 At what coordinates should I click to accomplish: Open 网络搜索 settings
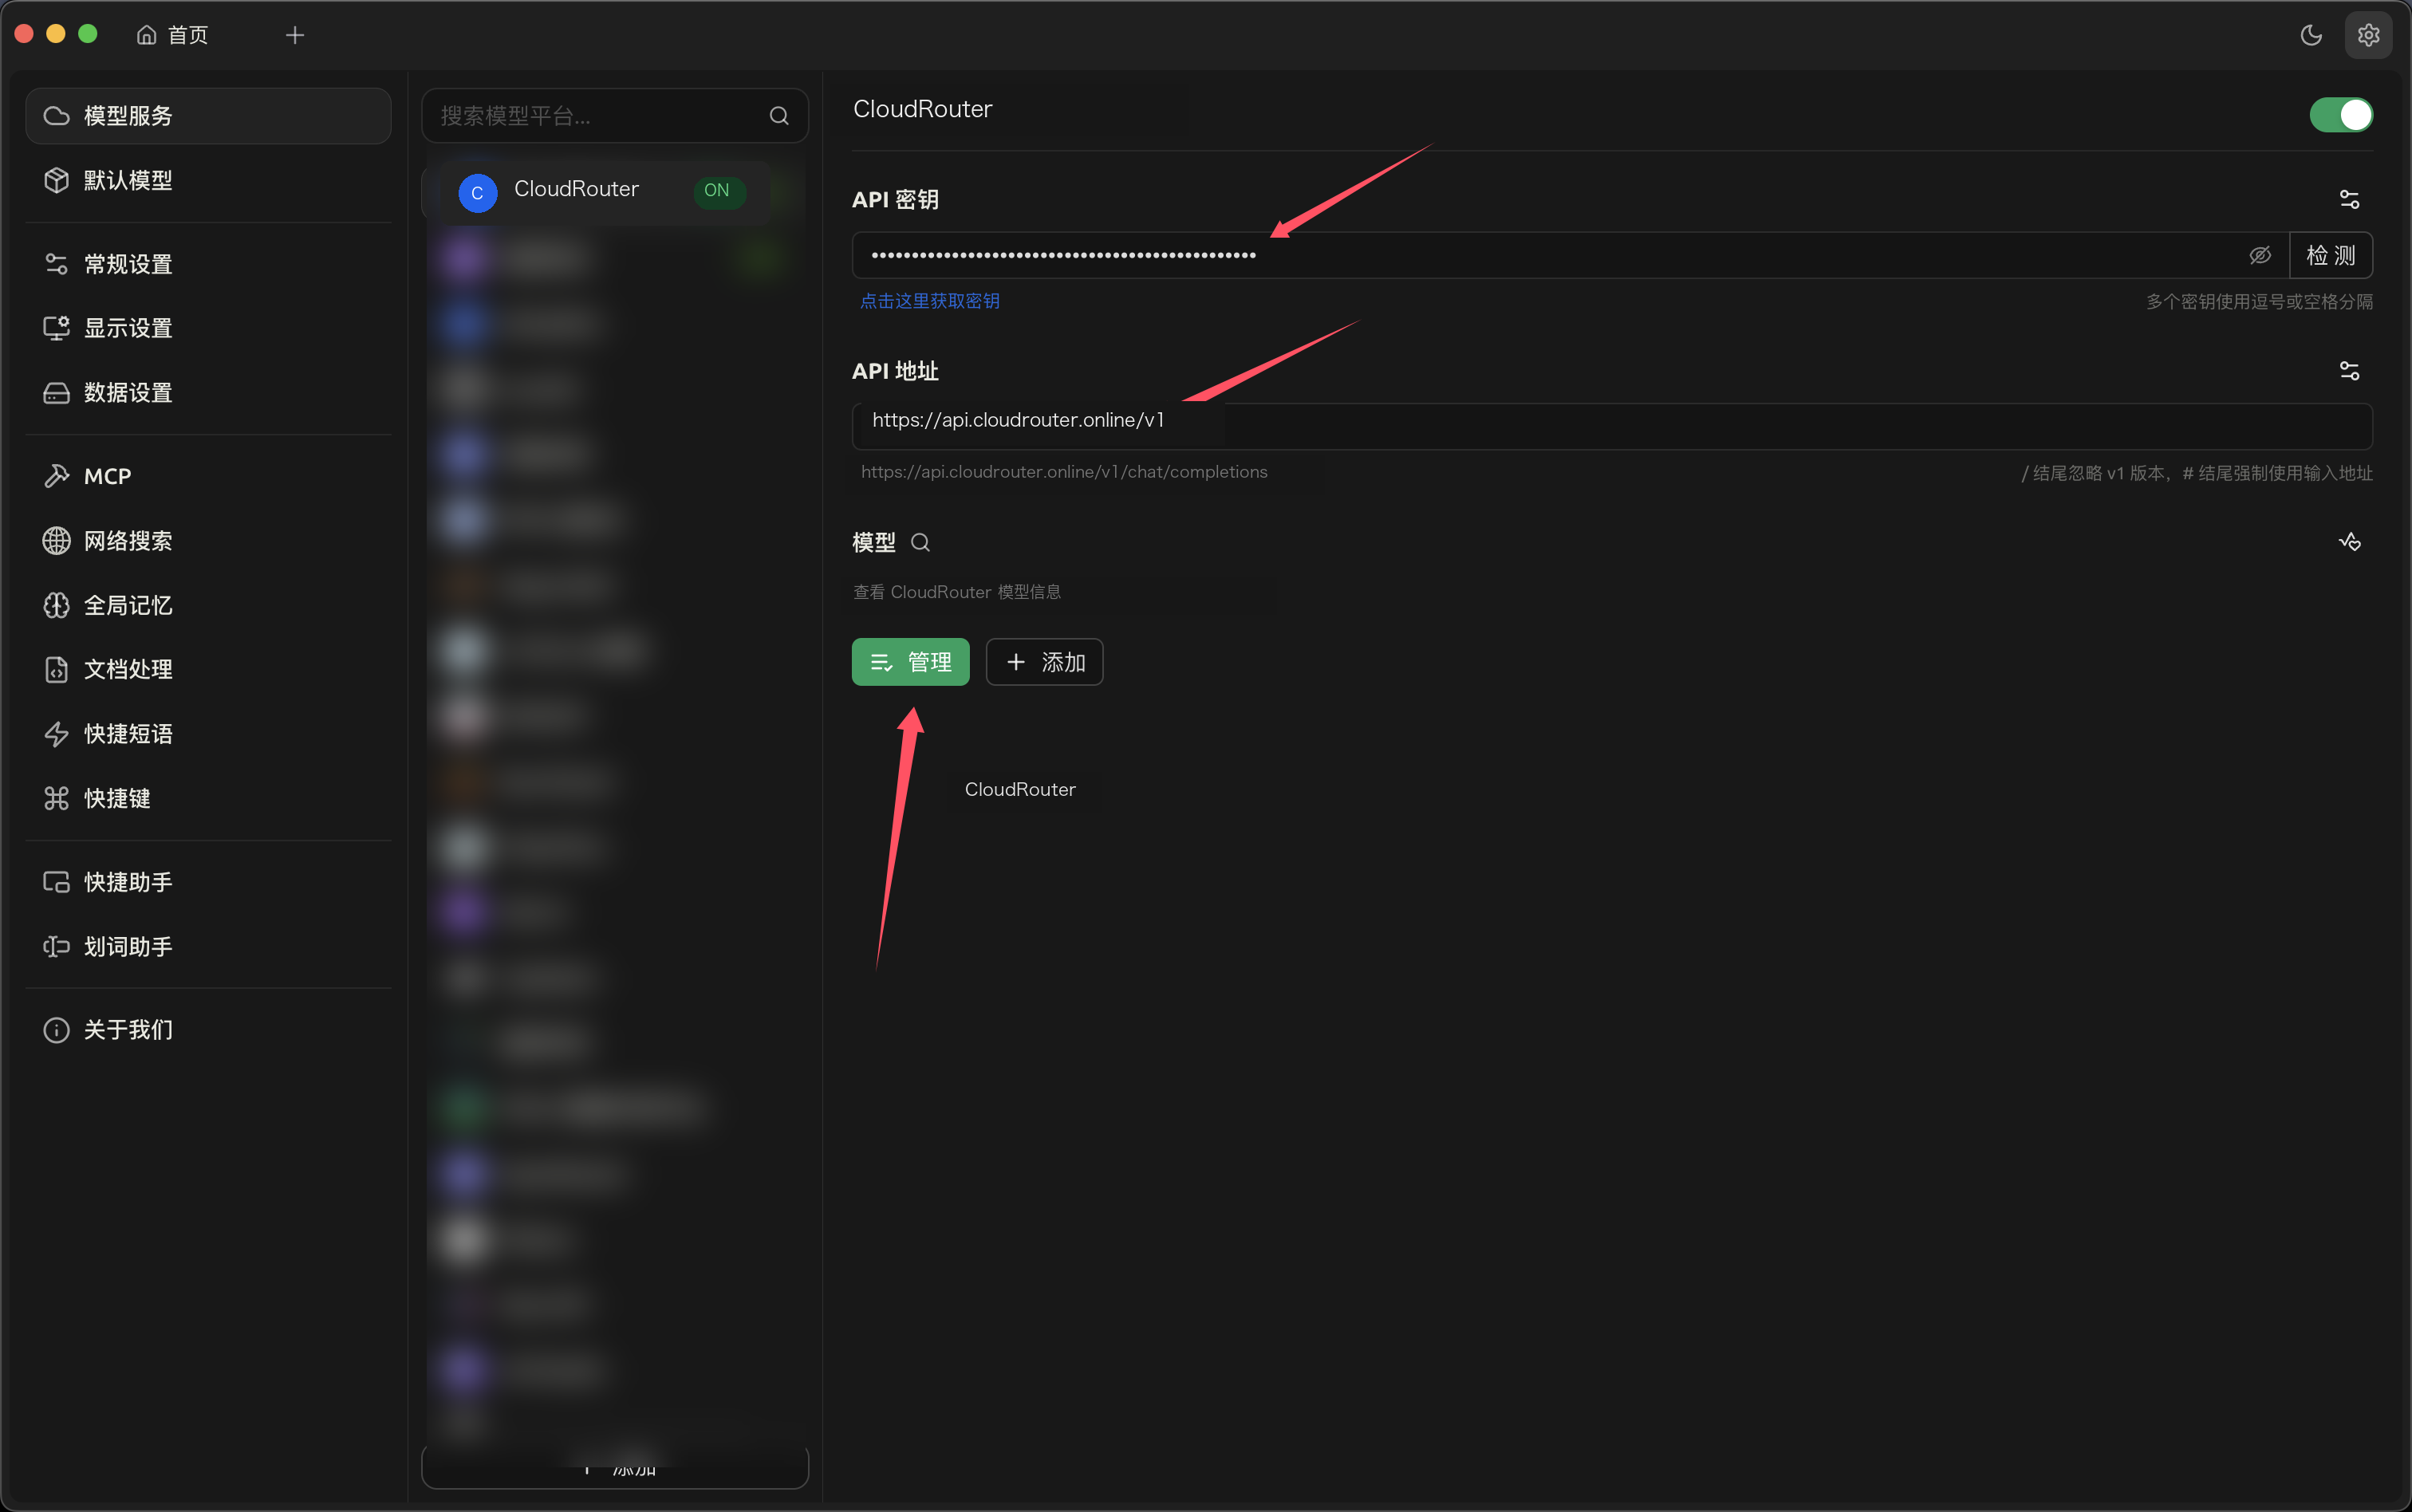(x=208, y=541)
